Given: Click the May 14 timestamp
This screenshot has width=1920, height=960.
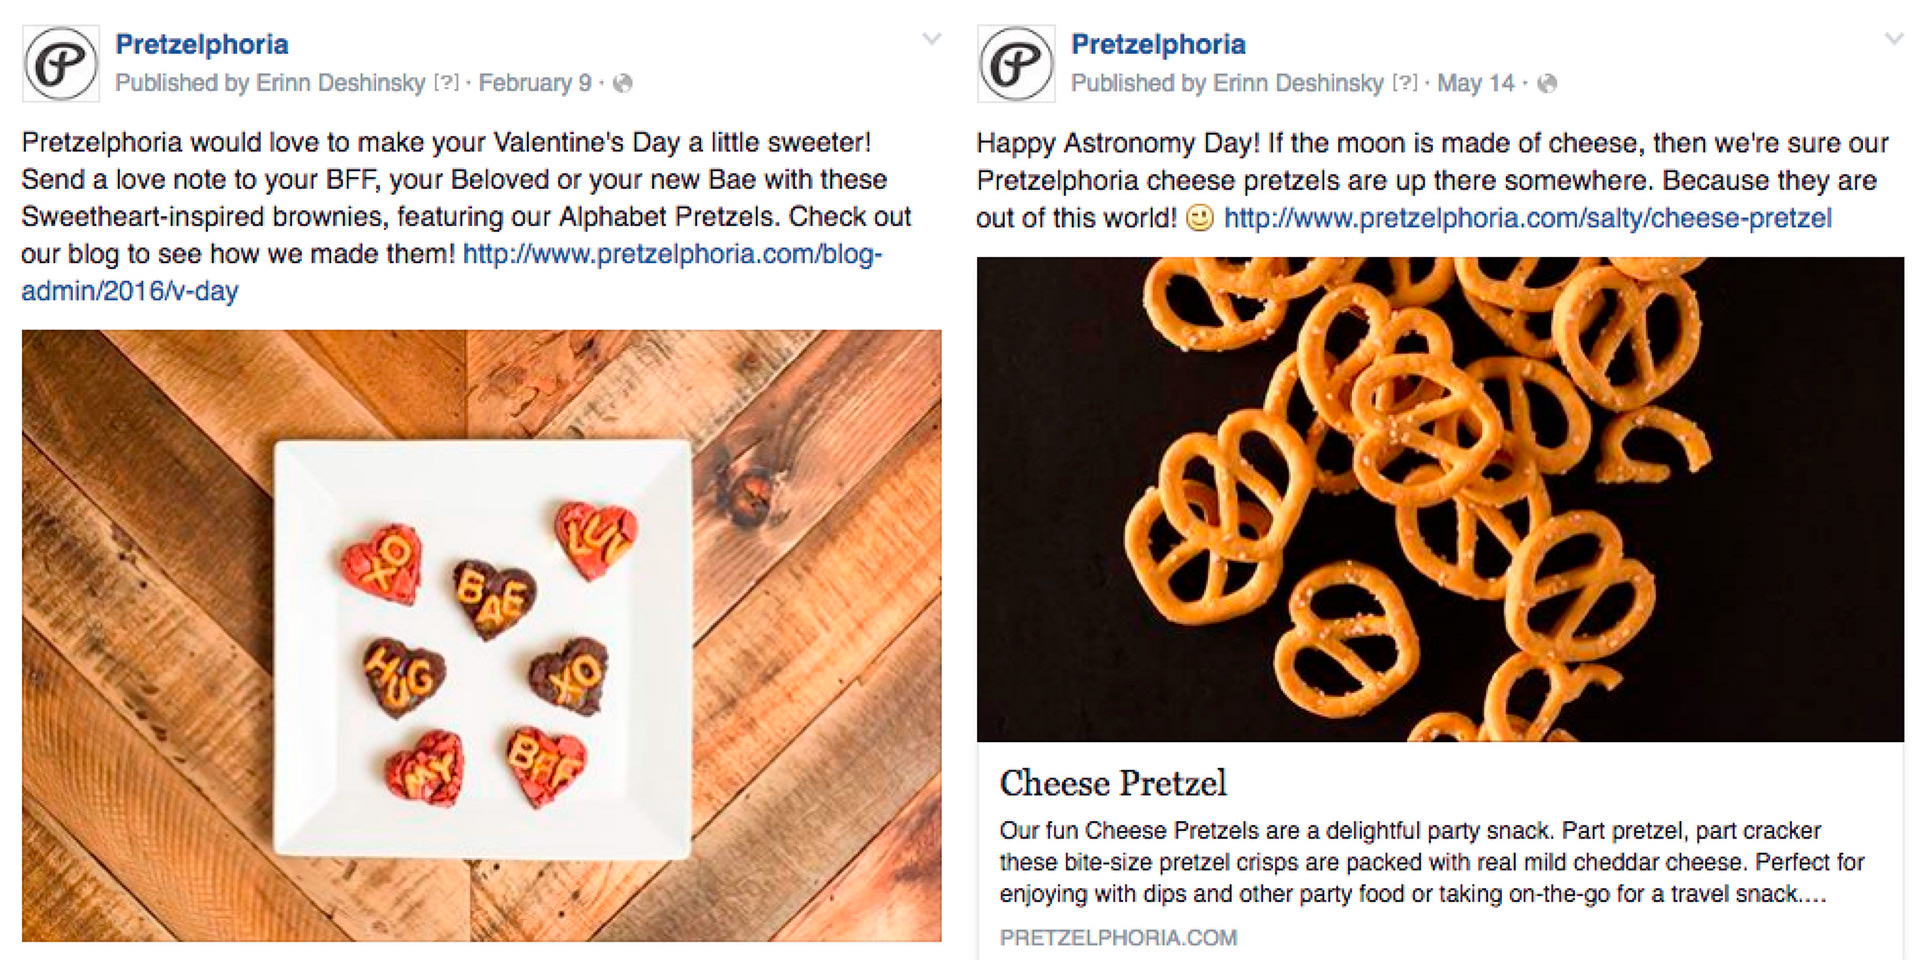Looking at the screenshot, I should tap(1475, 83).
